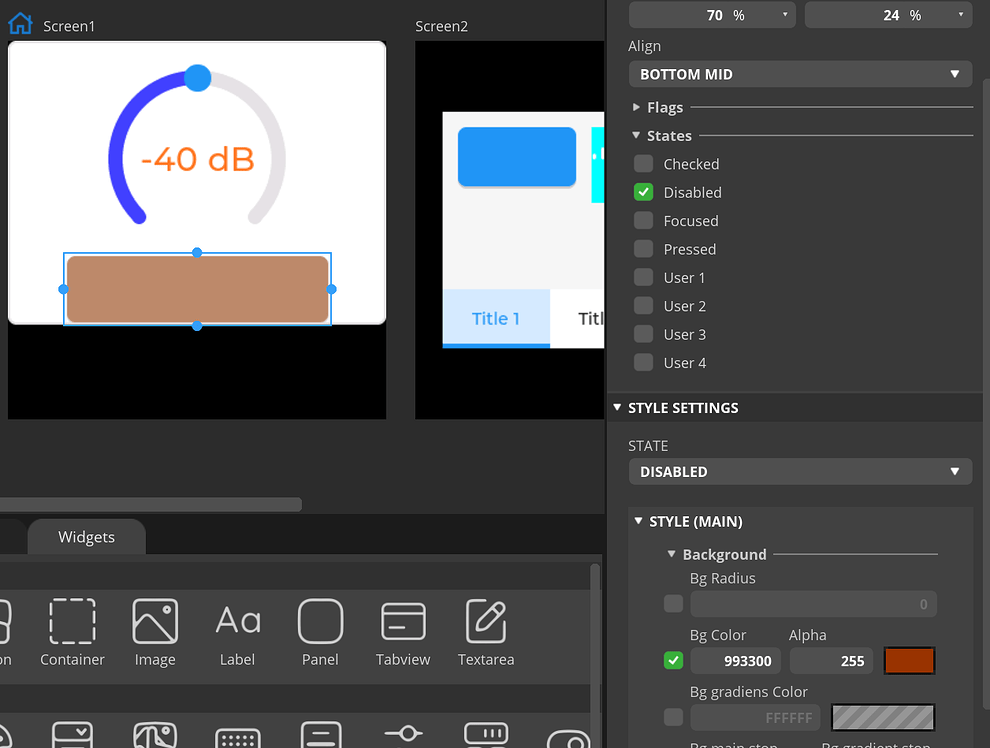990x748 pixels.
Task: Select the Tabview widget
Action: click(x=403, y=631)
